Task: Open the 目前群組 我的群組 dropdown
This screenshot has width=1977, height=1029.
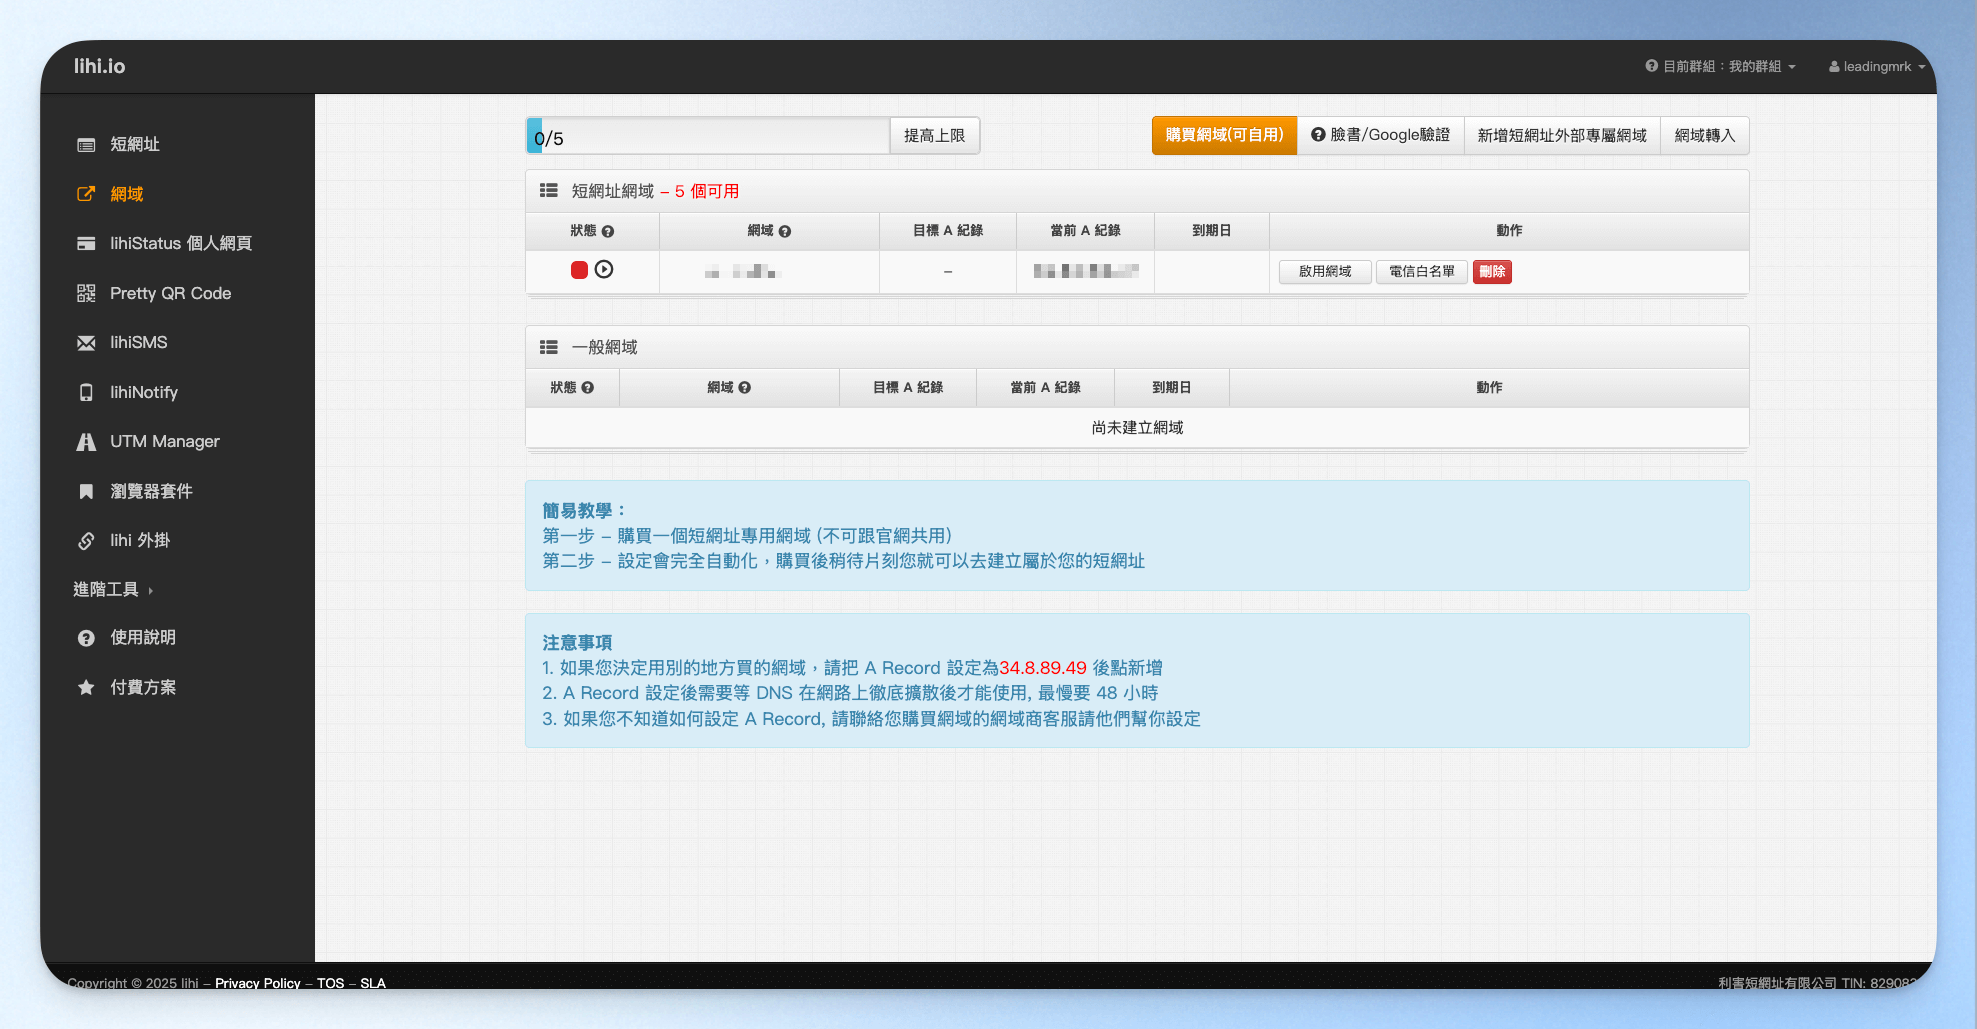Action: tap(1721, 66)
